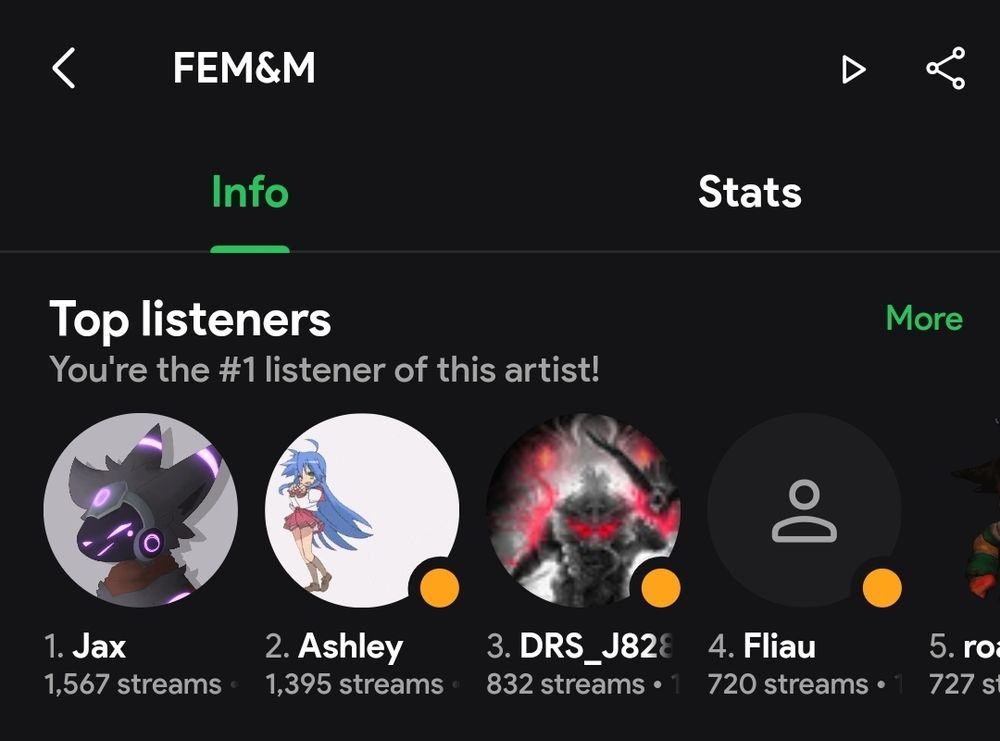The image size is (1000, 741).
Task: Open More top listeners
Action: 924,318
